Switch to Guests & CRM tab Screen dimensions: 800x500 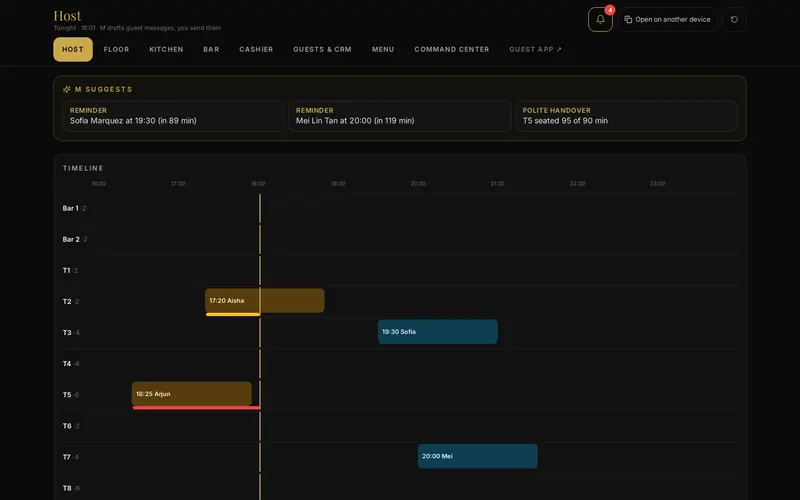tap(322, 49)
